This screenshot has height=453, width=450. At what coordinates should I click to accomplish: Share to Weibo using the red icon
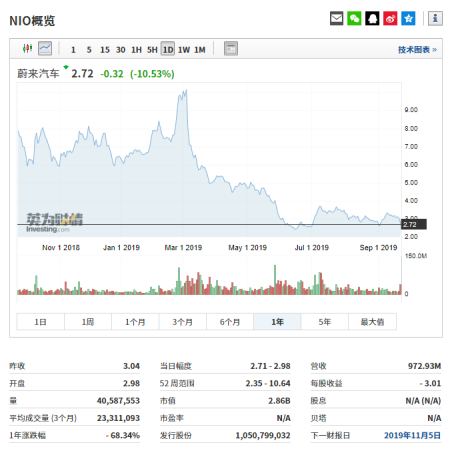[390, 18]
